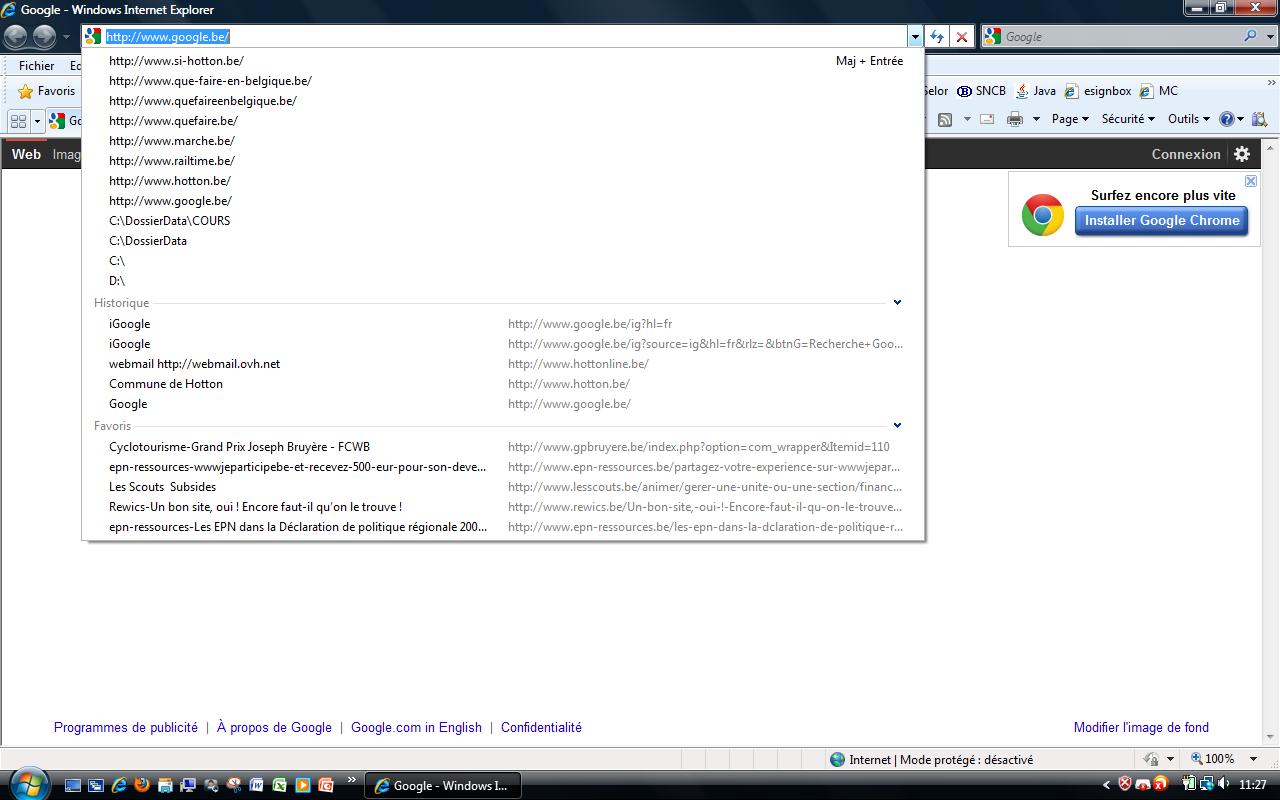
Task: Open the Fichier menu
Action: click(36, 65)
